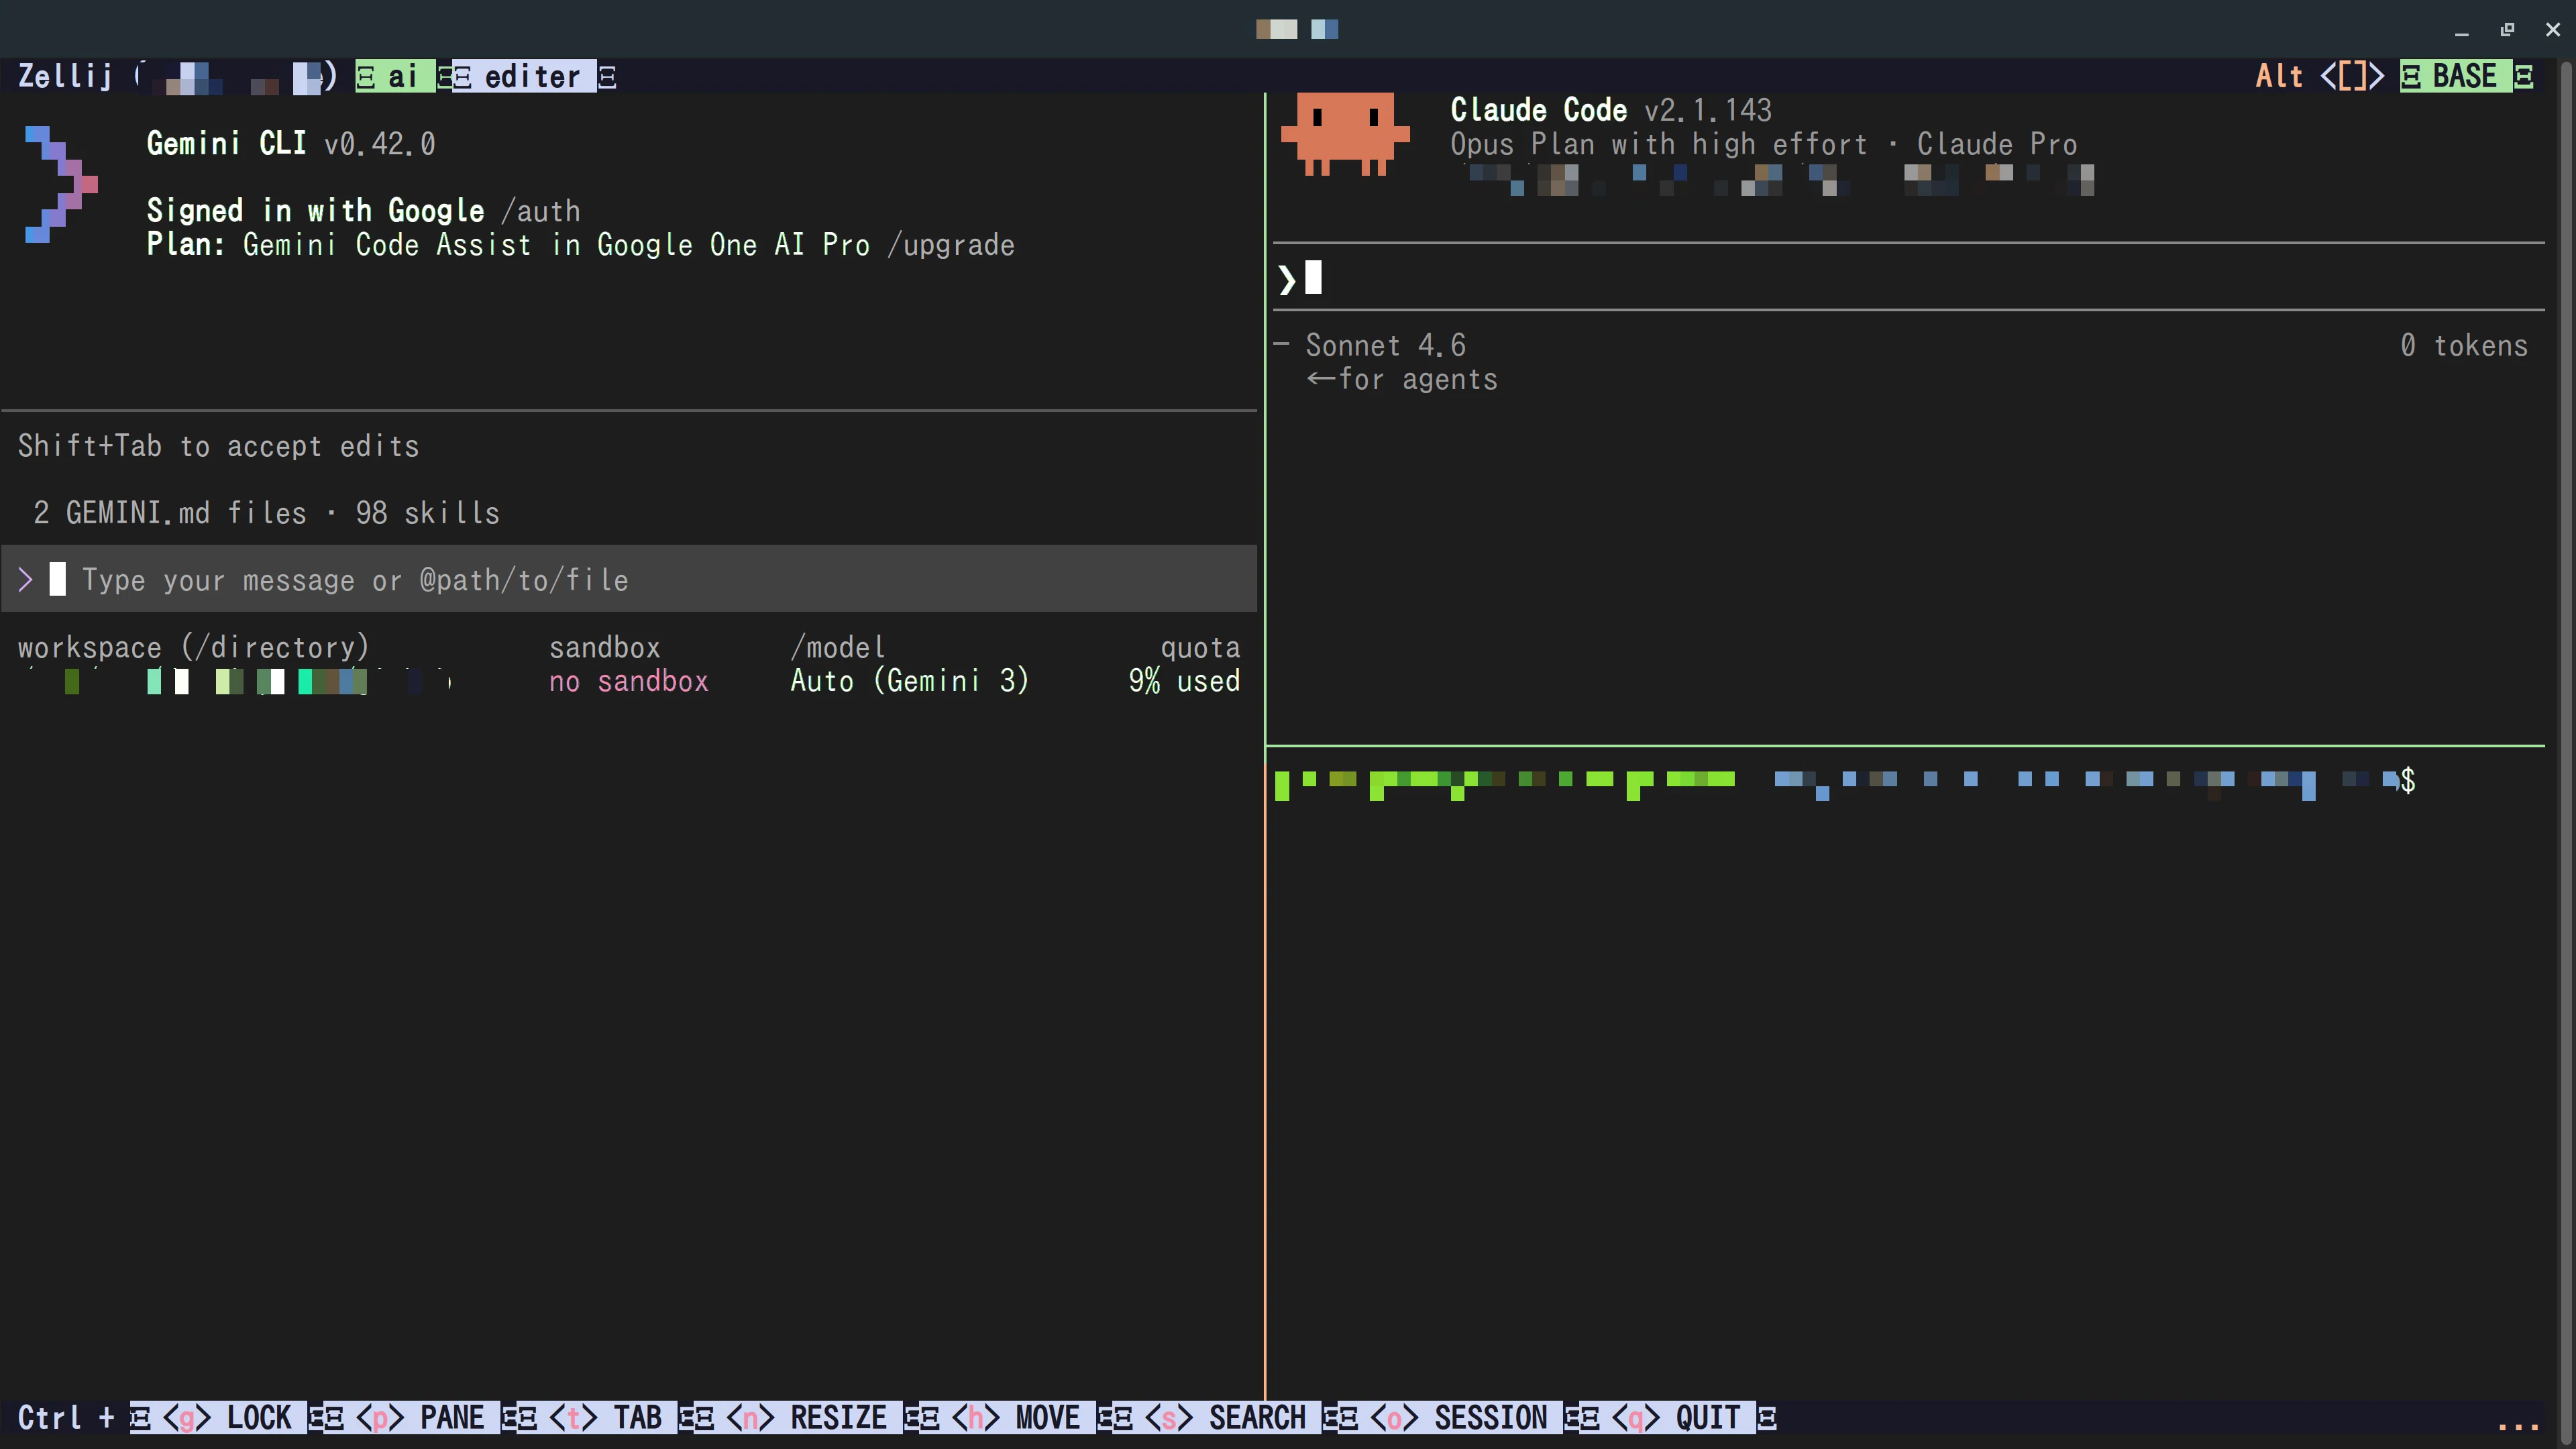The image size is (2576, 1449).
Task: Click the "Claude Pro" plan text
Action: 1997,144
